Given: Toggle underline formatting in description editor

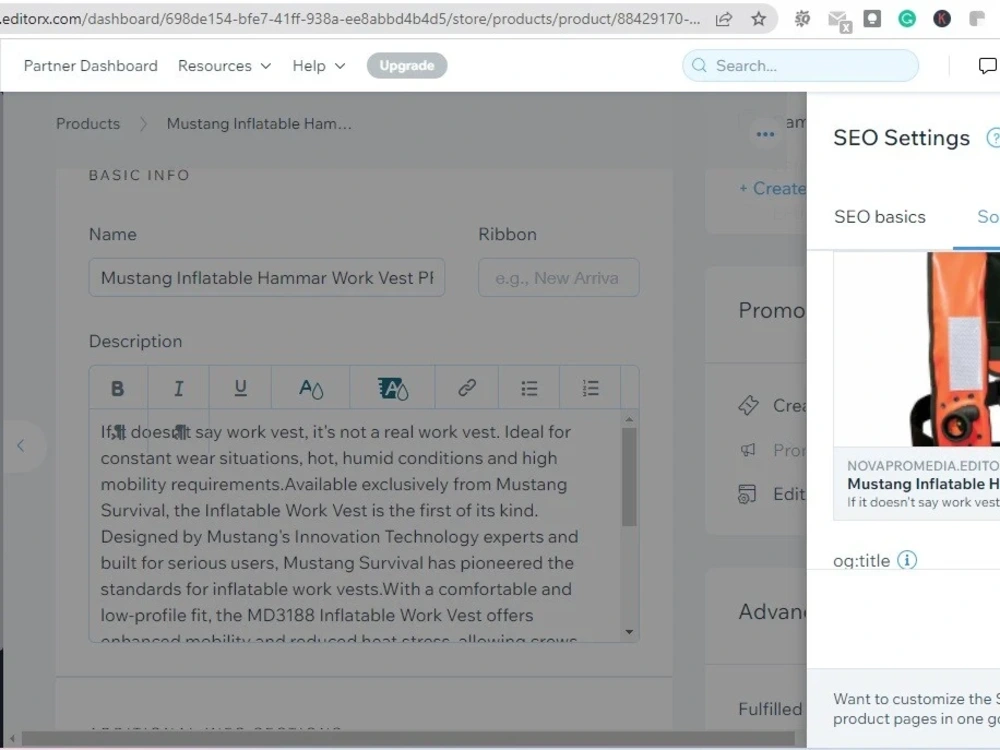Looking at the screenshot, I should pos(240,388).
